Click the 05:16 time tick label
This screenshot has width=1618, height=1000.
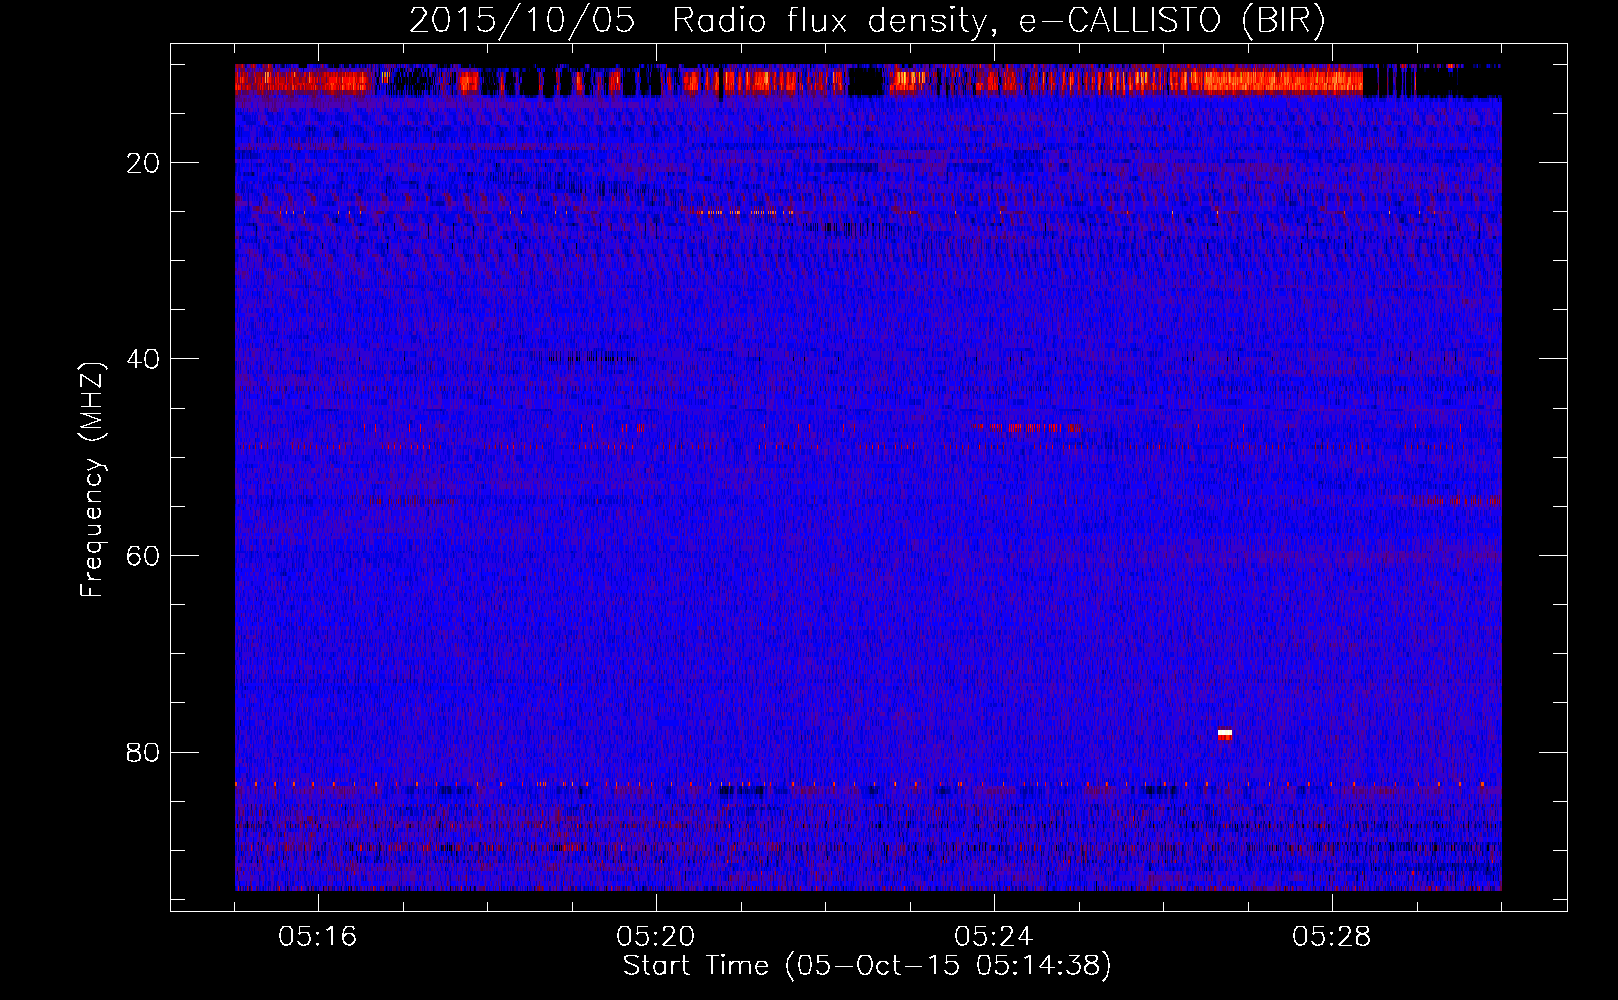318,937
